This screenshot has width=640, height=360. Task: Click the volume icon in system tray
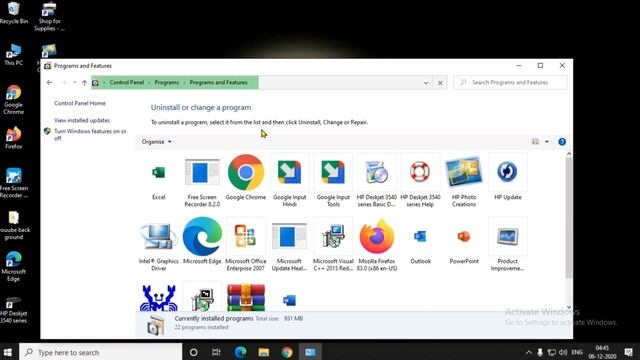(563, 352)
